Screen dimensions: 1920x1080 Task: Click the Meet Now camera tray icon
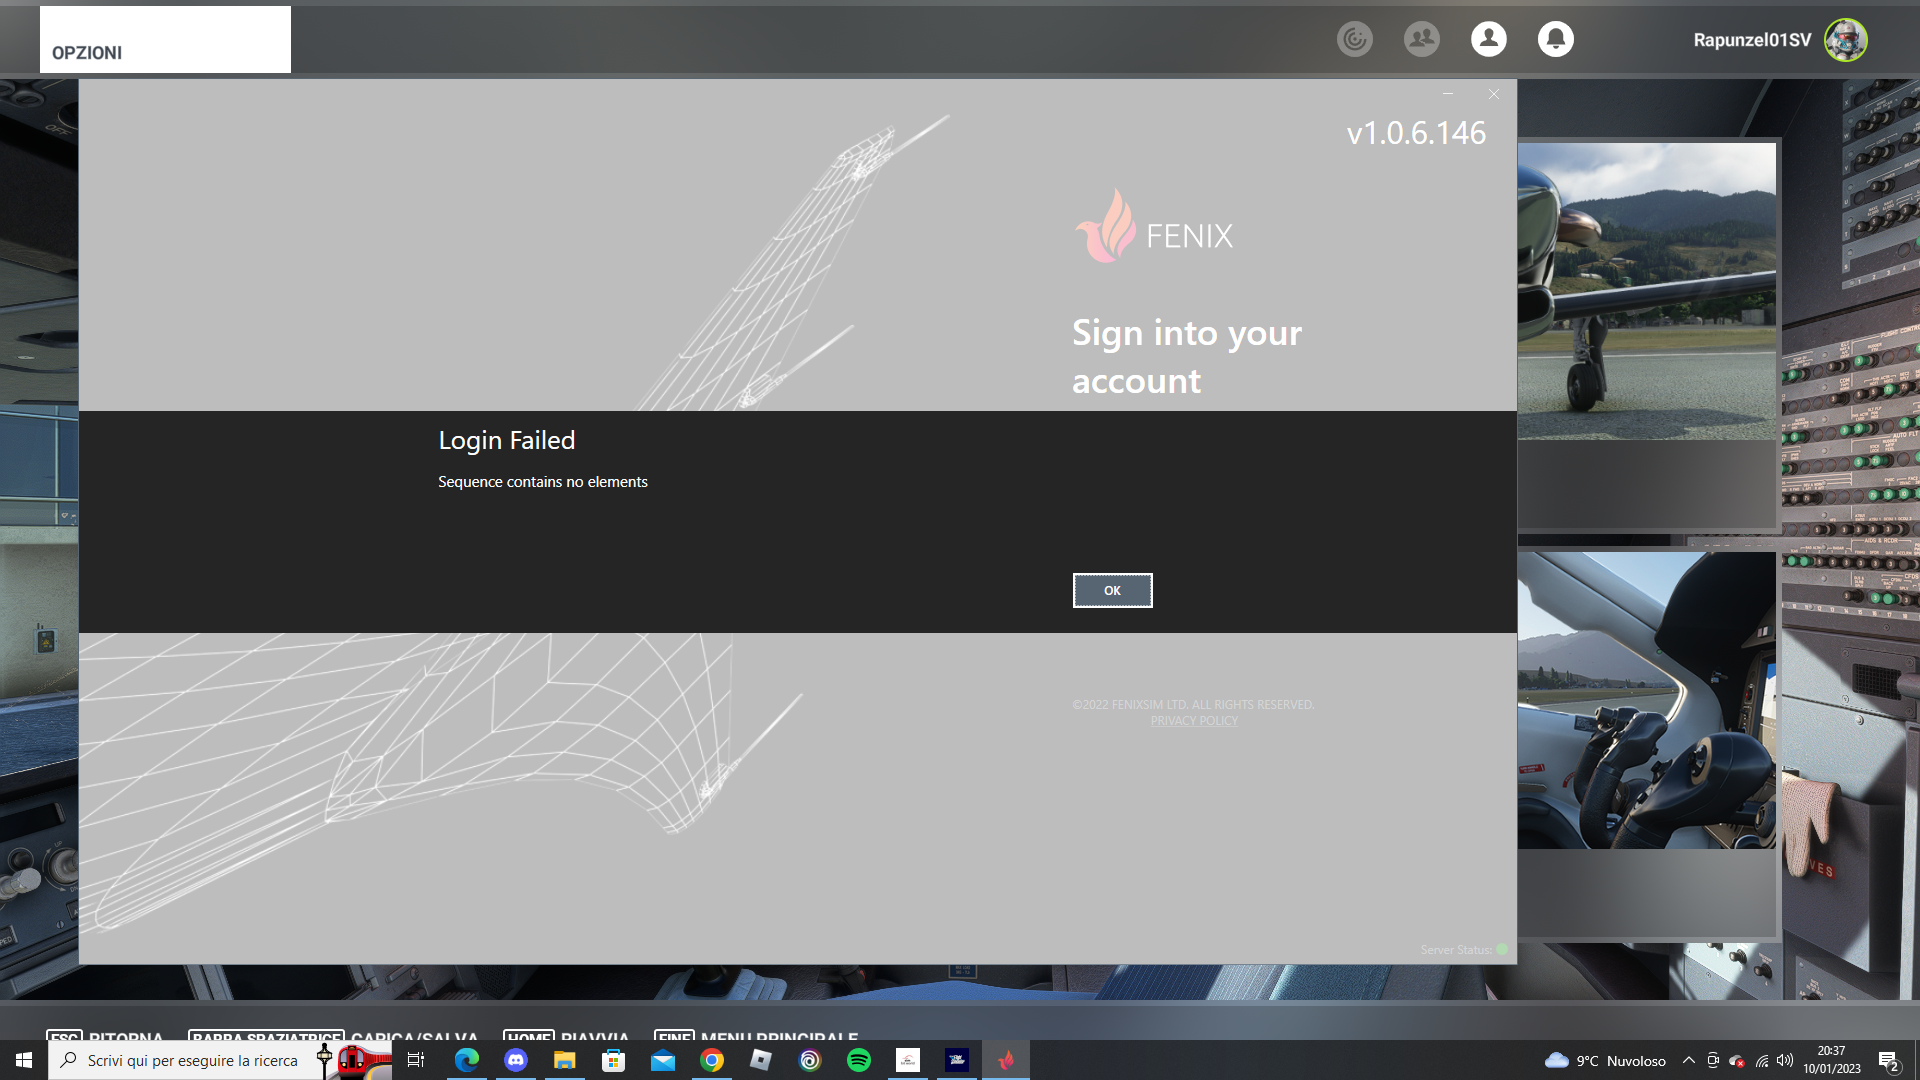point(1713,1060)
